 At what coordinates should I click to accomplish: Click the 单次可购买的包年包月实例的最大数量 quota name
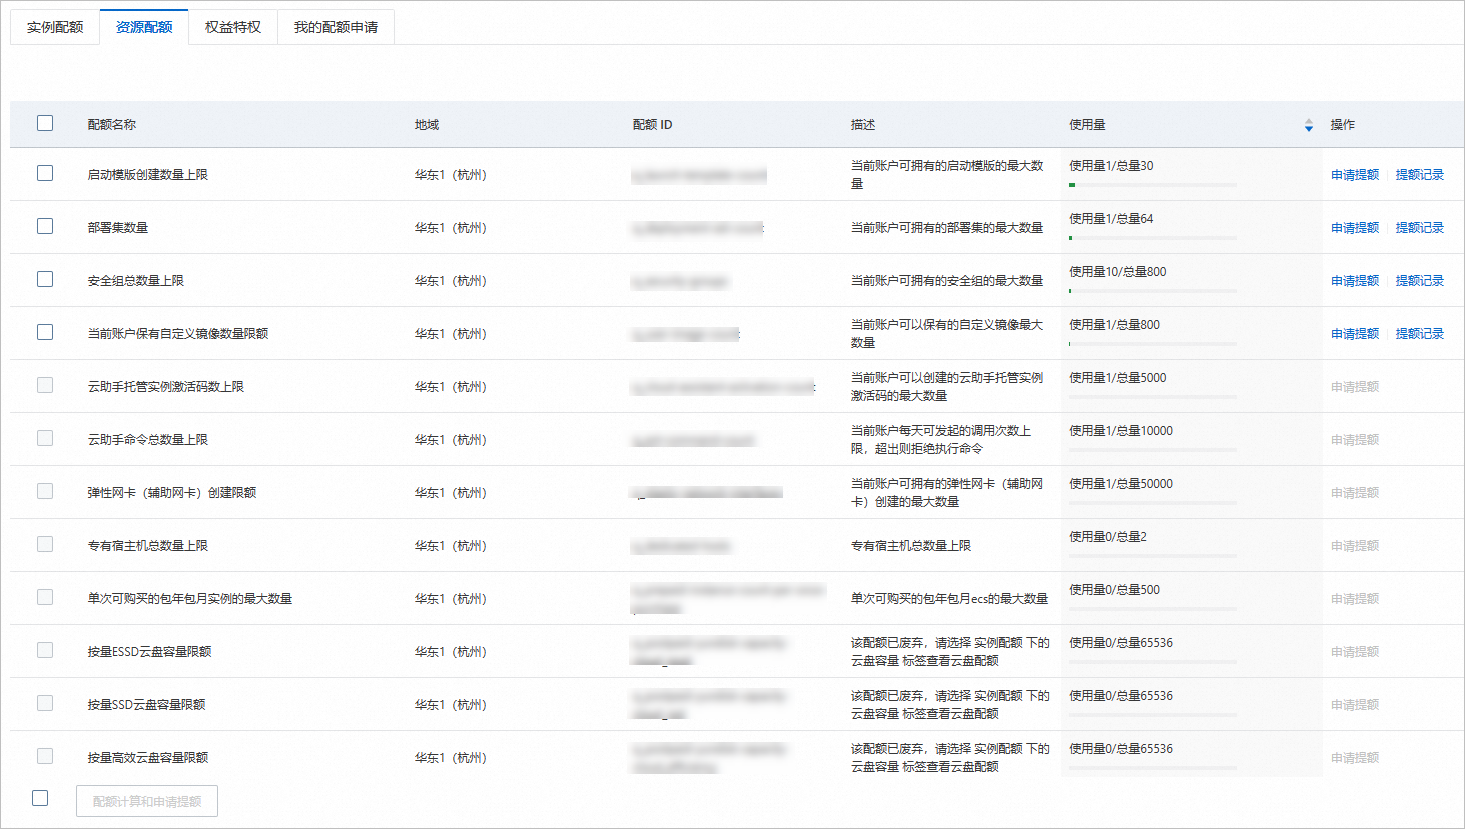pos(190,599)
